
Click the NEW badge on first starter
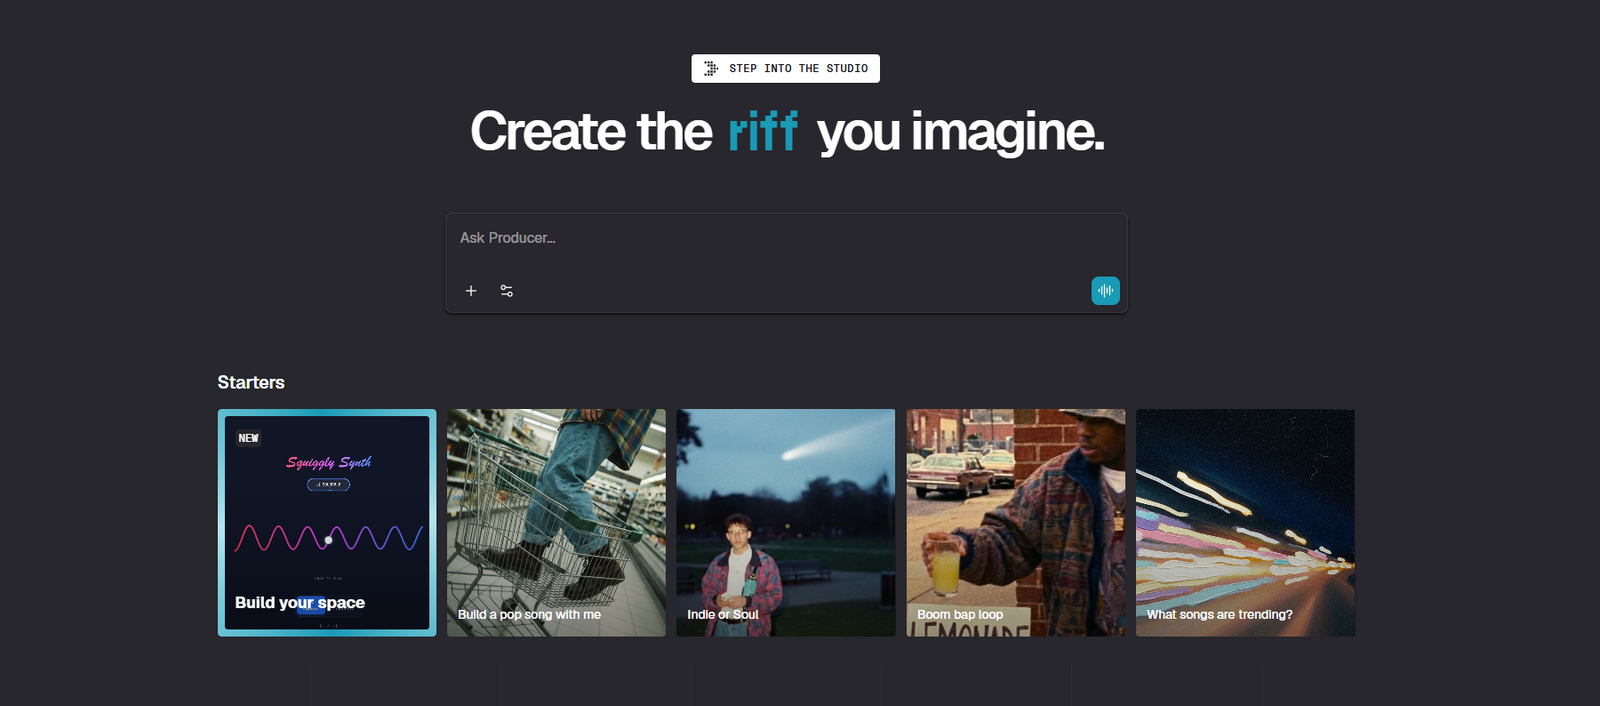[x=248, y=438]
